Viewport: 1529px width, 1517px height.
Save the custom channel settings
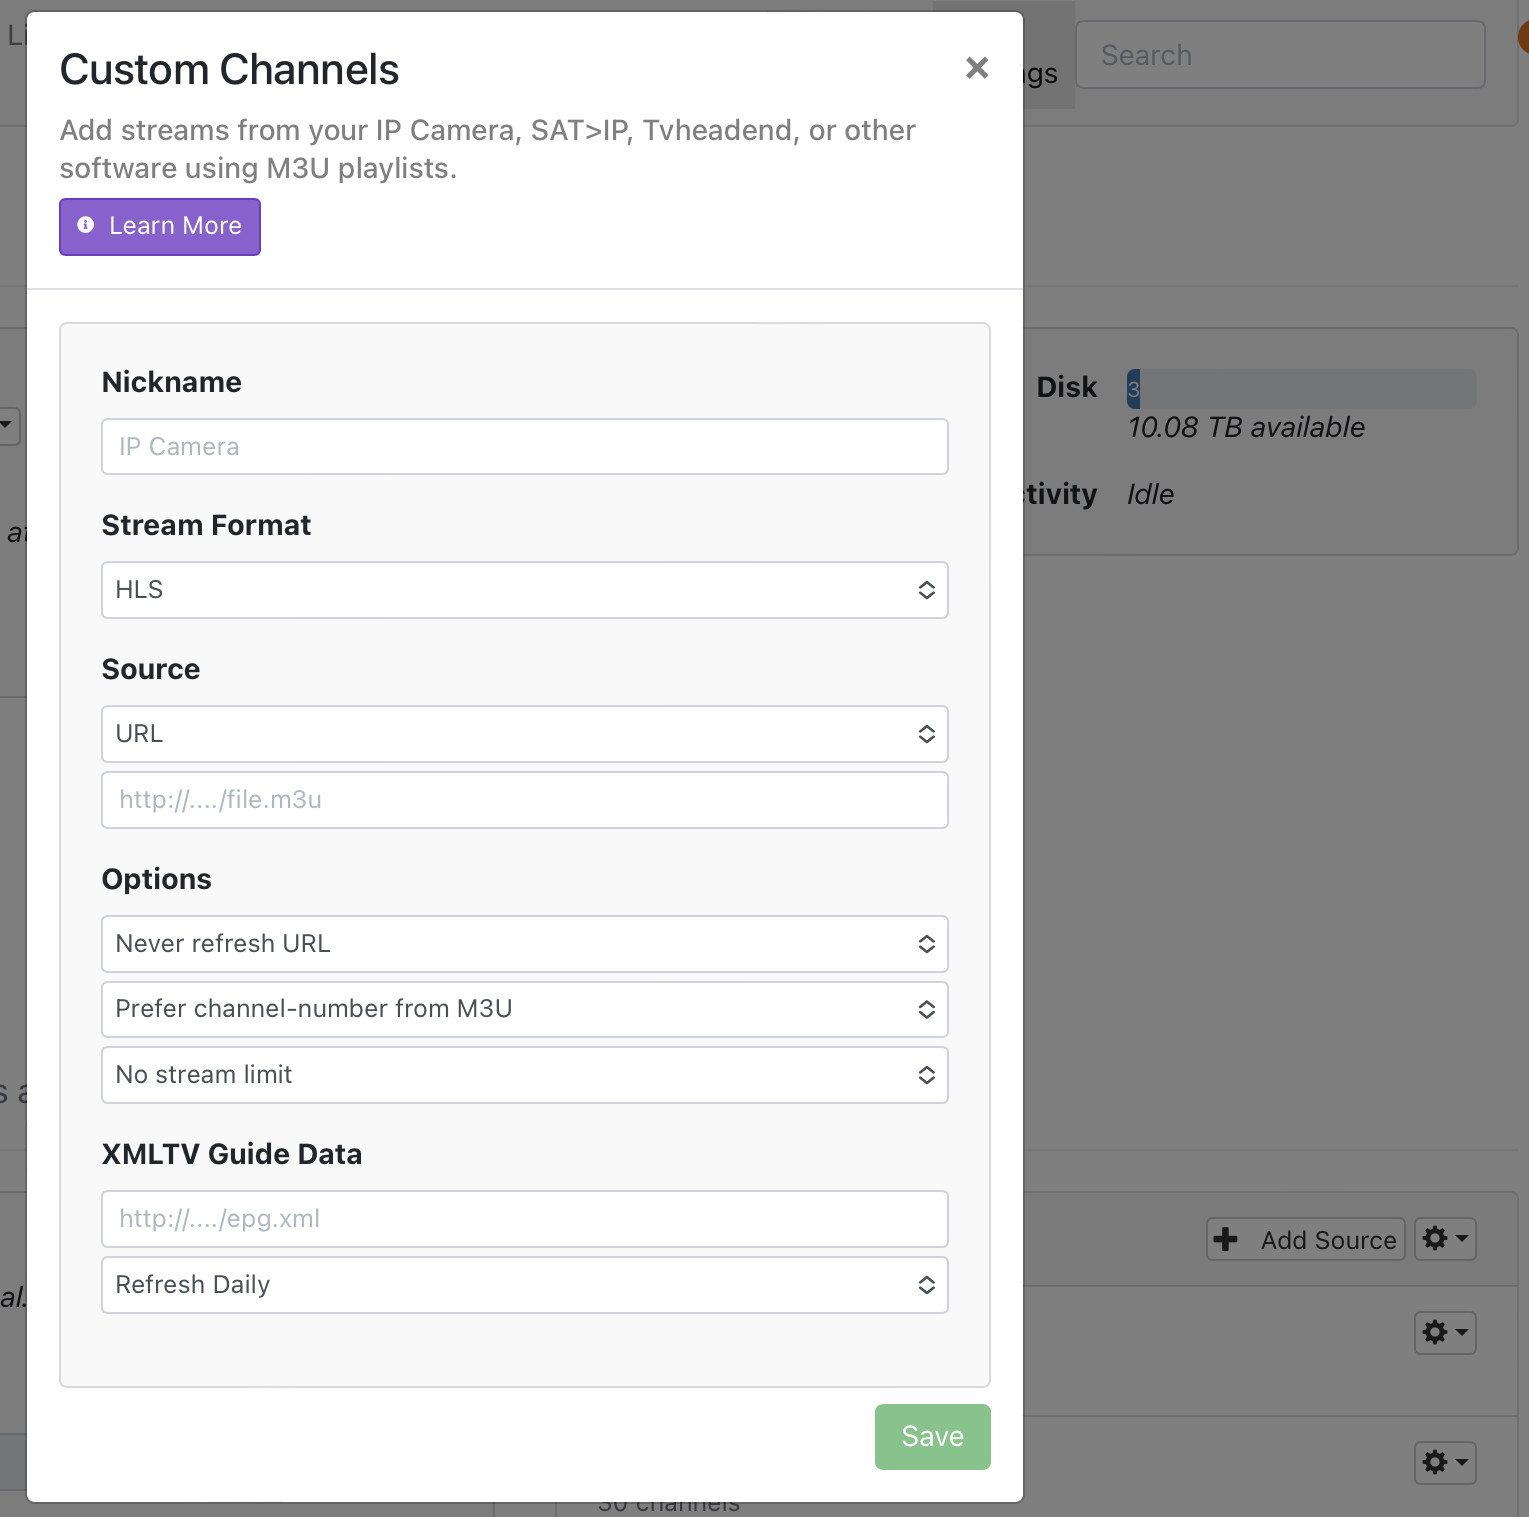coord(932,1437)
